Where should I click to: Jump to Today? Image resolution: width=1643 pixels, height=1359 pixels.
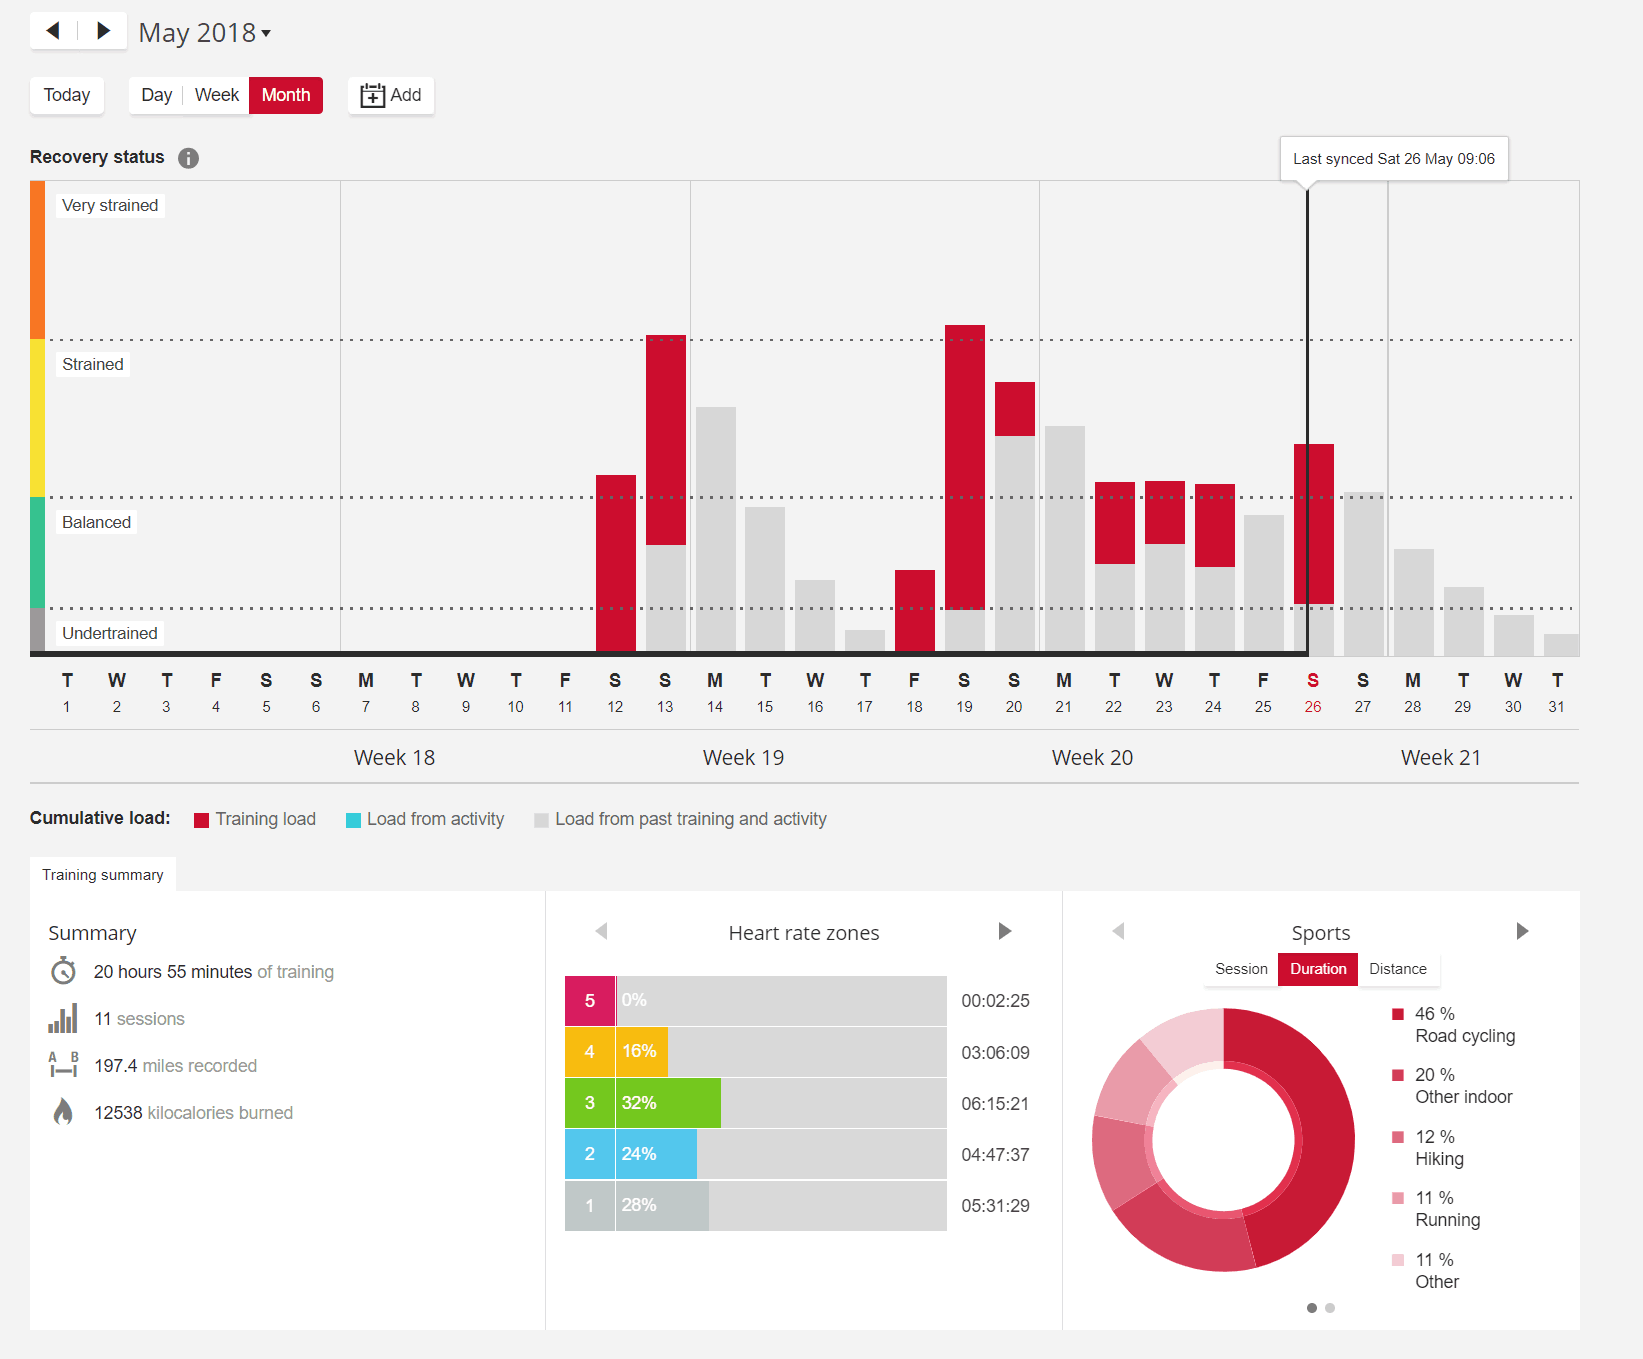point(67,95)
